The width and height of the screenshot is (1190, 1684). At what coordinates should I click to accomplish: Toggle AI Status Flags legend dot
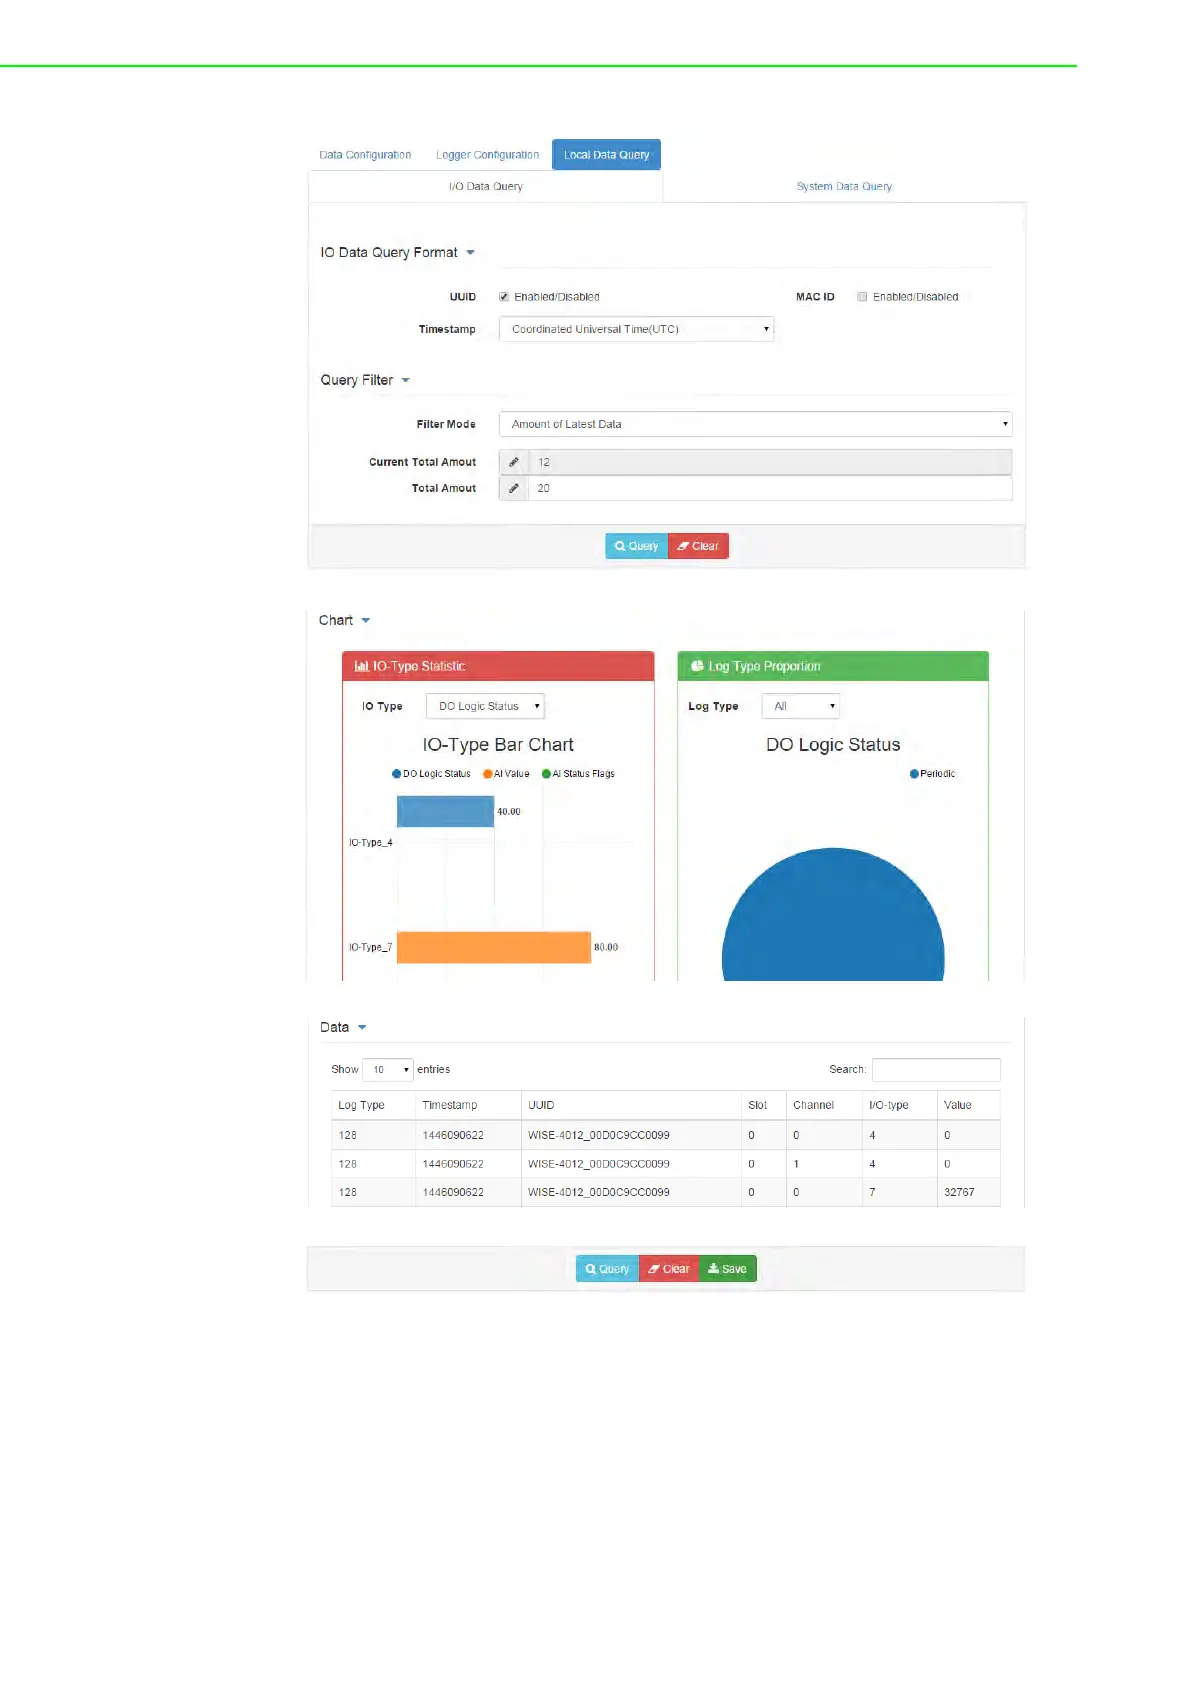coord(546,774)
